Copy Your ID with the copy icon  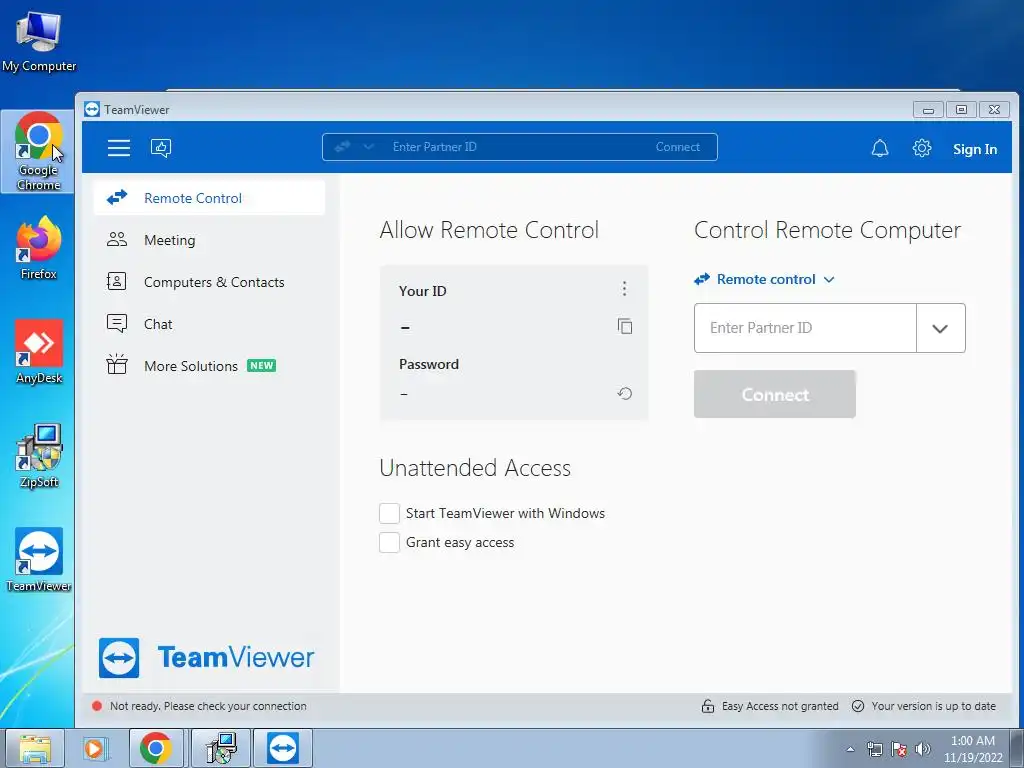pyautogui.click(x=625, y=326)
